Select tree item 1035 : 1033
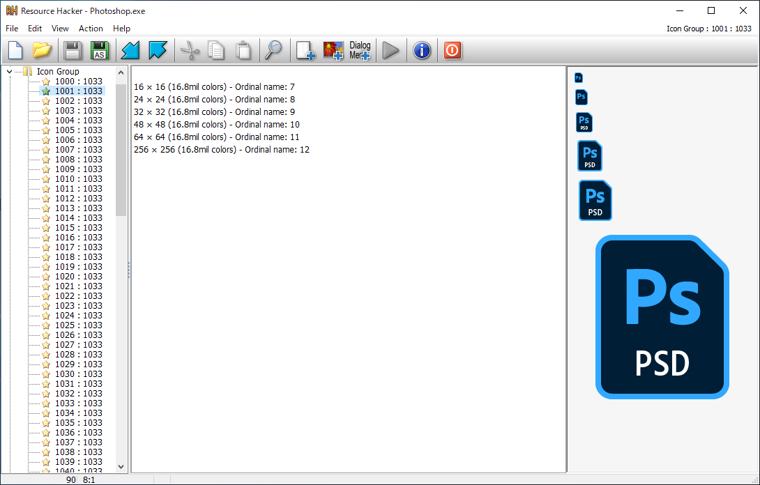Image resolution: width=760 pixels, height=485 pixels. [x=79, y=423]
